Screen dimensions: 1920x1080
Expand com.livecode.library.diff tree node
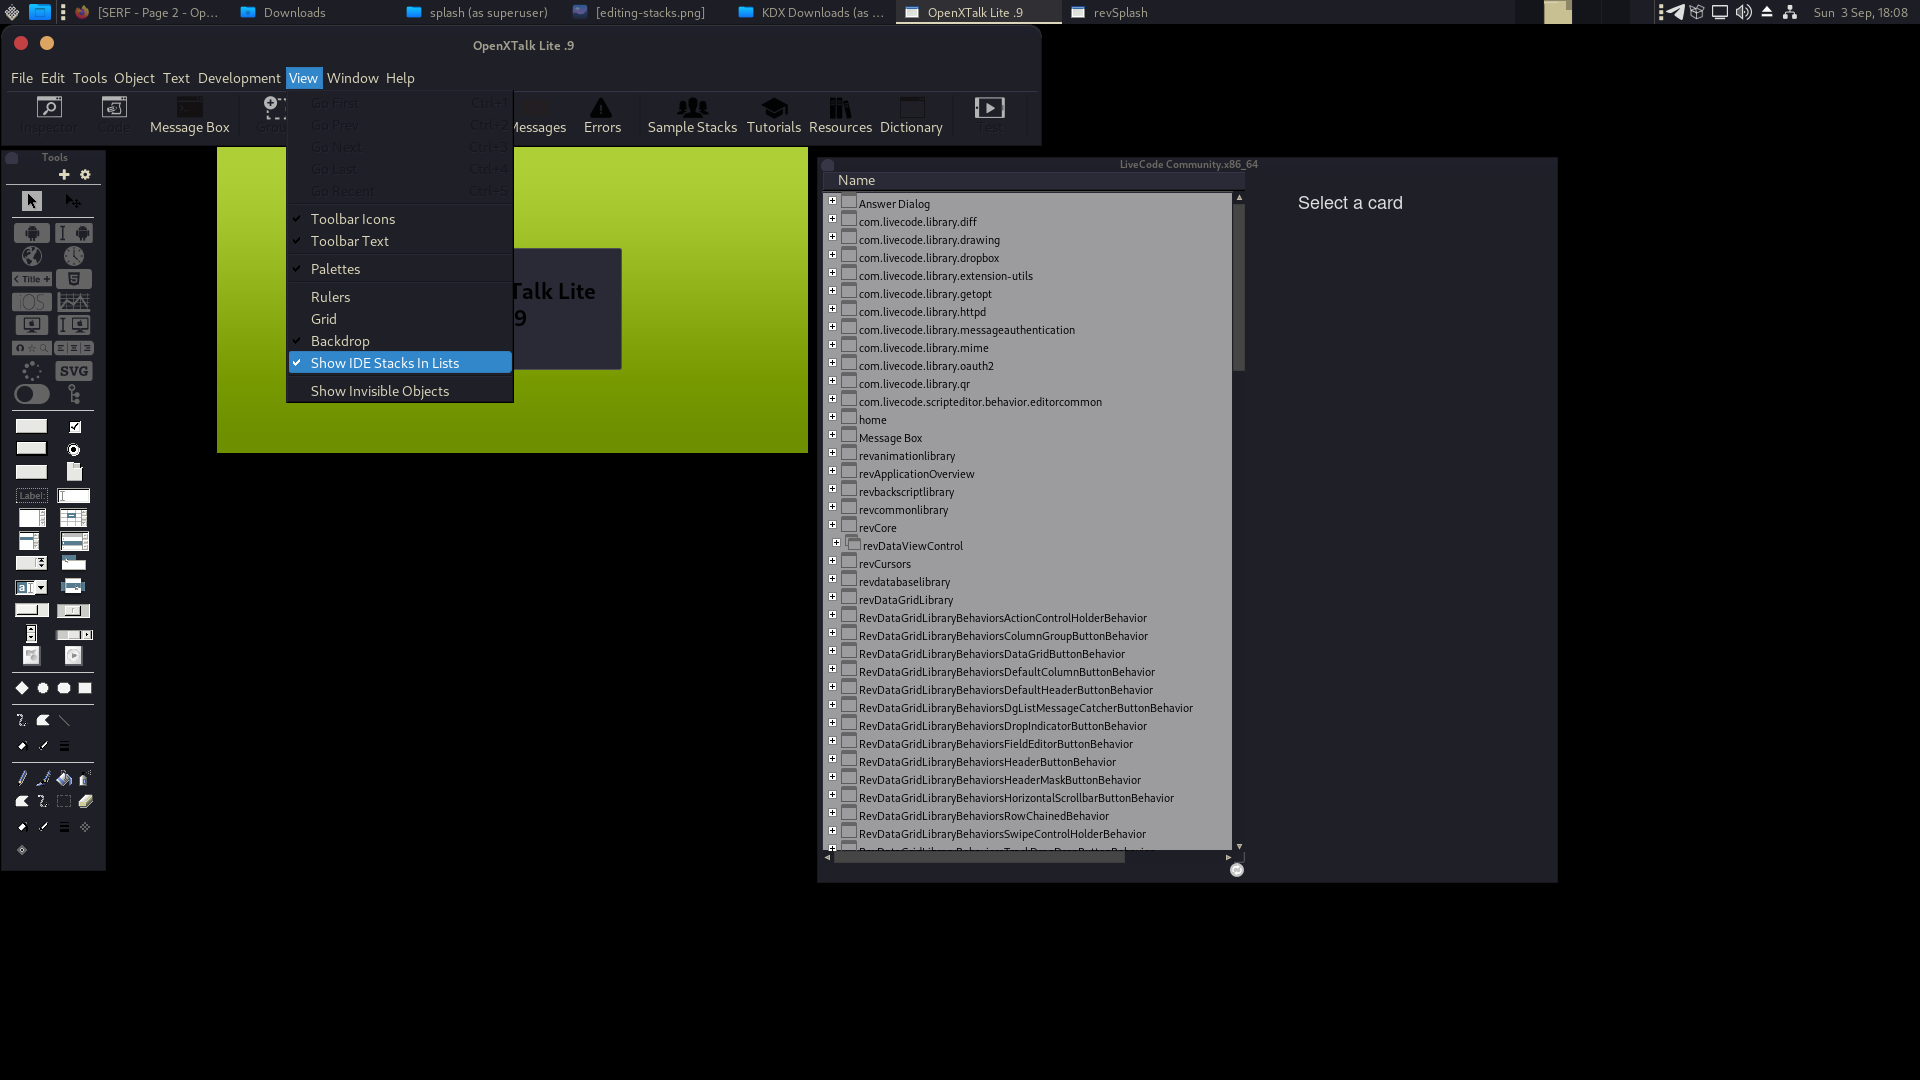[x=832, y=219]
